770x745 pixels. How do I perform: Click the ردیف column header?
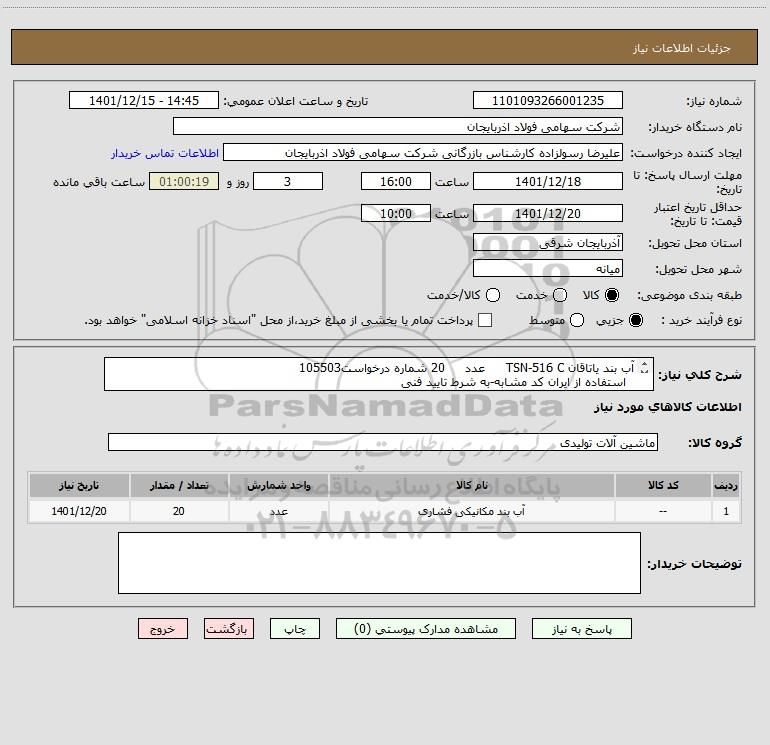click(x=726, y=485)
